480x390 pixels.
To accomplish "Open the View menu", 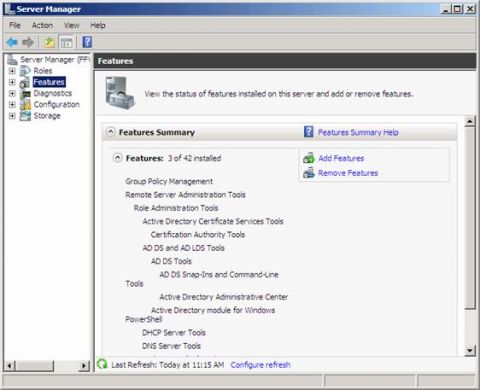I will [x=72, y=25].
